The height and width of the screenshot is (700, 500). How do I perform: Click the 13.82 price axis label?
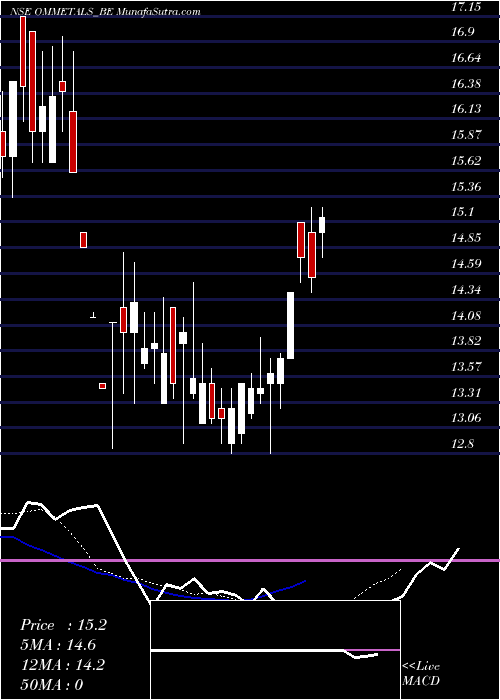click(466, 341)
